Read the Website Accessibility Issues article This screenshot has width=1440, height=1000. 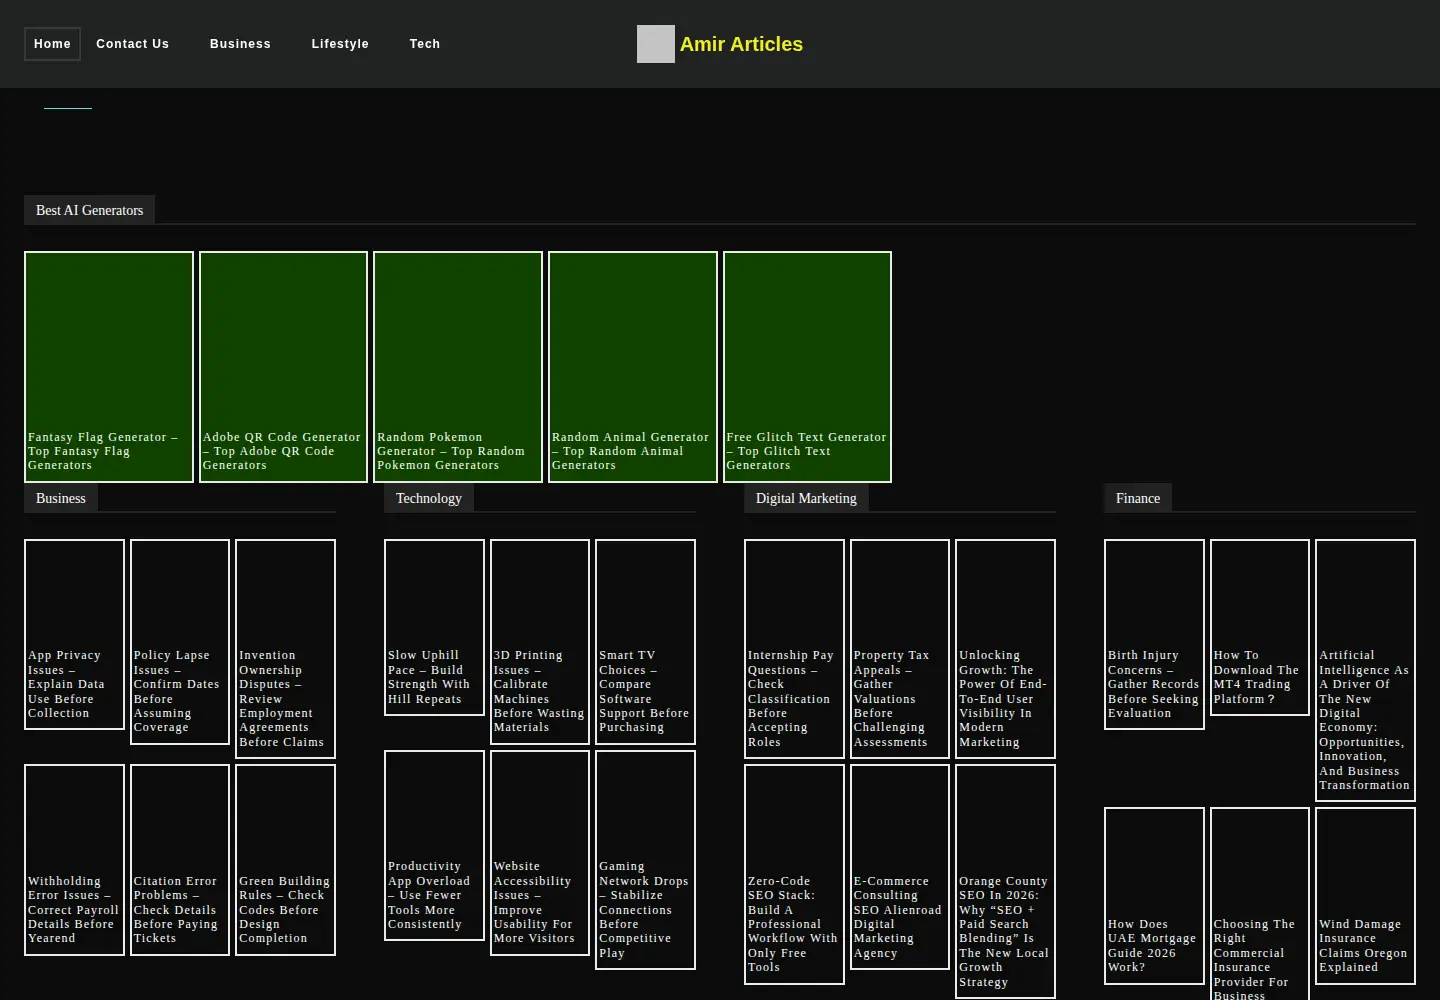click(540, 853)
